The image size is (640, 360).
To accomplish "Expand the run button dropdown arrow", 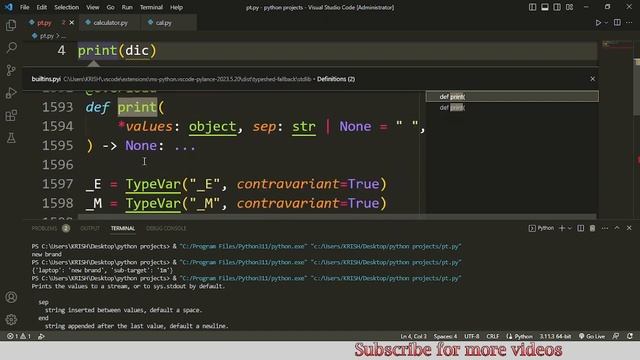I will 606,23.
